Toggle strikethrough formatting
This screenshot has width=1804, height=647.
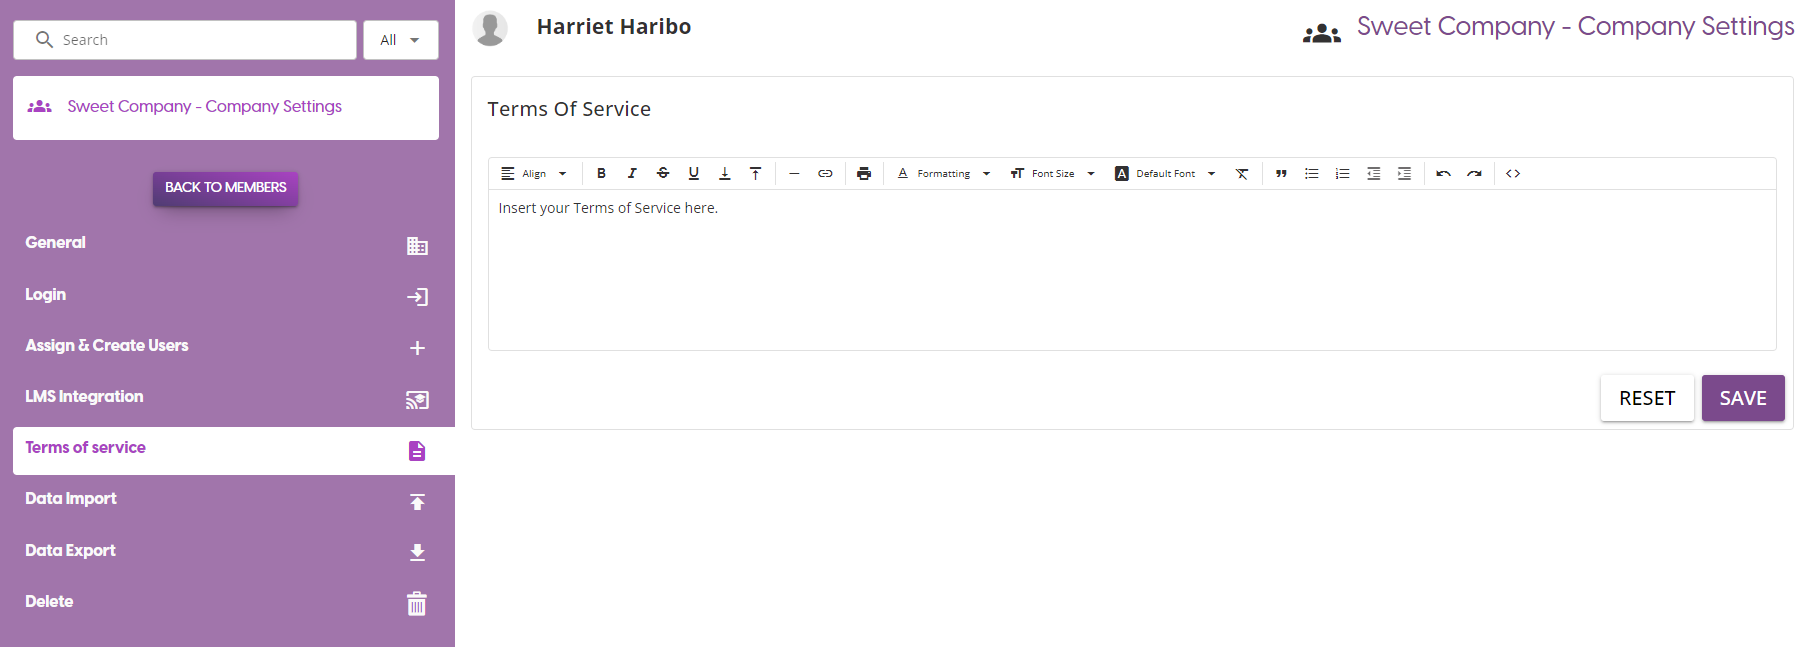(663, 174)
